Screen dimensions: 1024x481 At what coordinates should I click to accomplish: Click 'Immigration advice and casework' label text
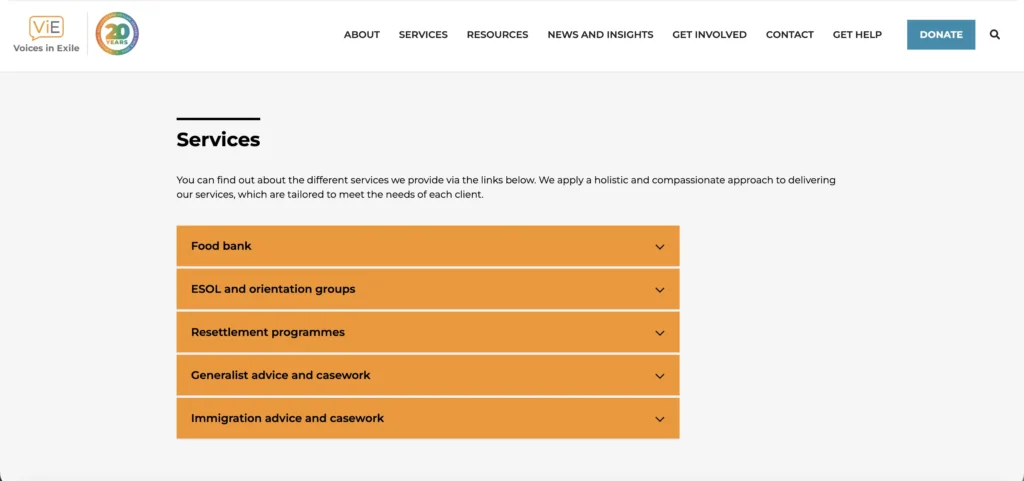pyautogui.click(x=287, y=418)
